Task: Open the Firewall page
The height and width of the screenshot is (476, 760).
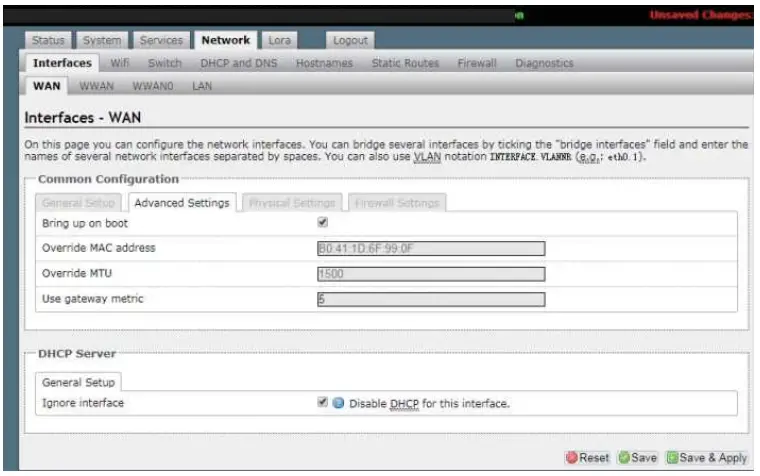Action: [477, 63]
